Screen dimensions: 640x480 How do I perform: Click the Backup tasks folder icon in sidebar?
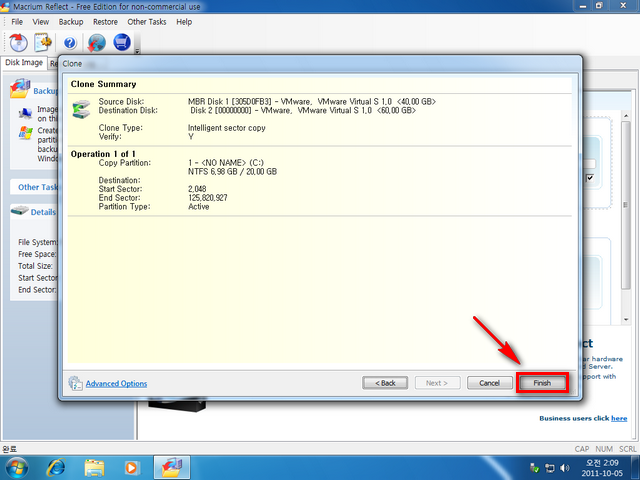pyautogui.click(x=20, y=89)
